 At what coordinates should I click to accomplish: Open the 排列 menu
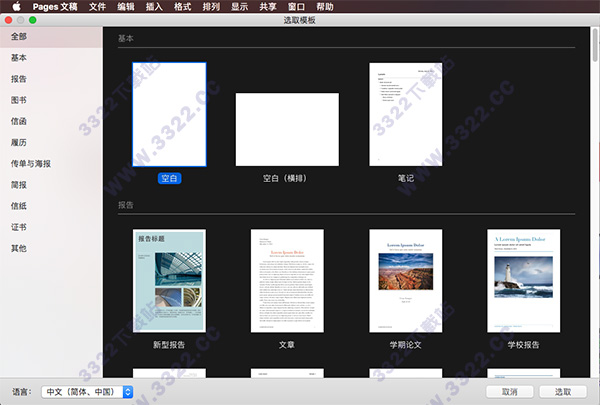click(211, 7)
